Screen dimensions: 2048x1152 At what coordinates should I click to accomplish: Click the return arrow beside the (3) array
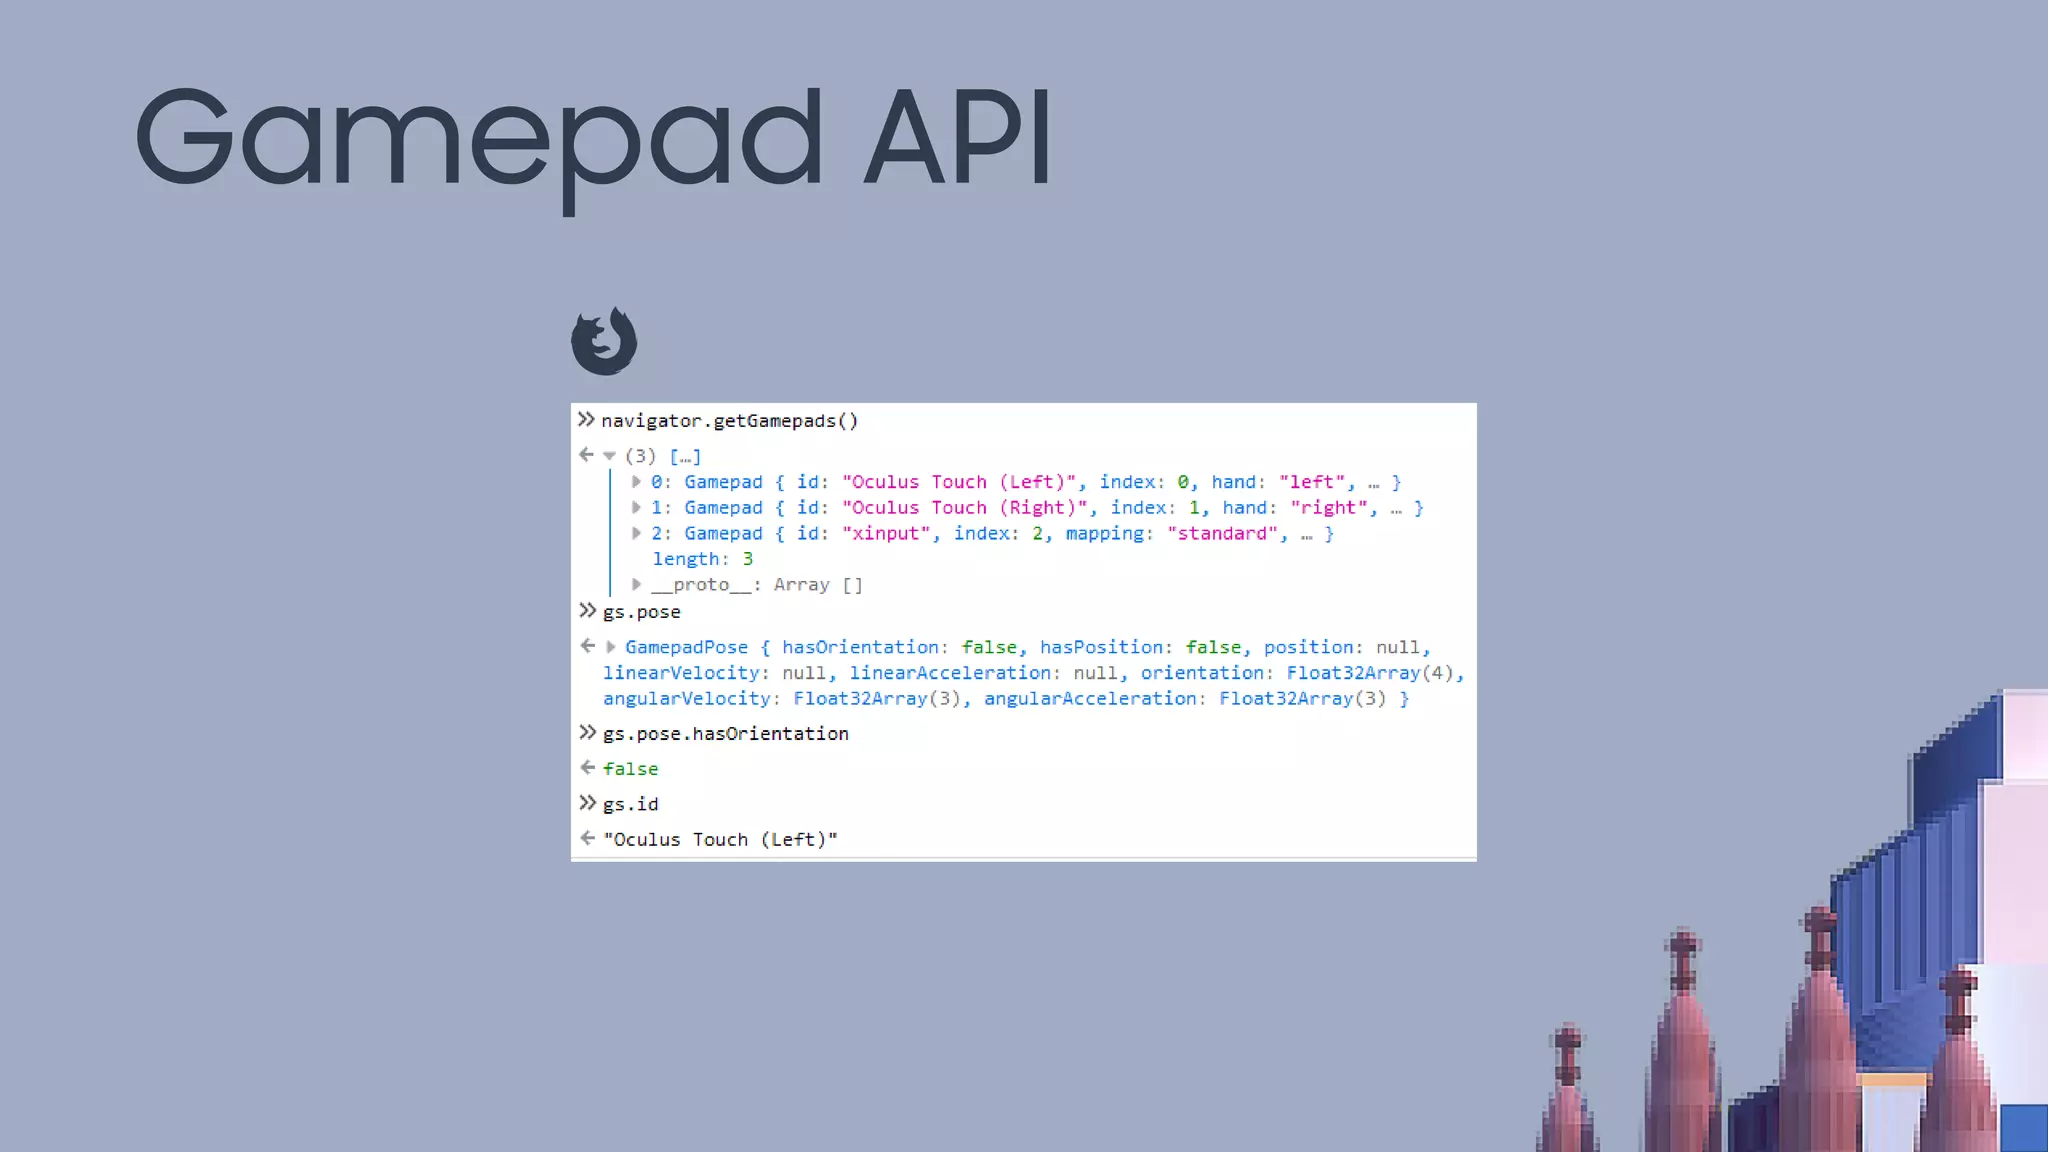pos(586,454)
